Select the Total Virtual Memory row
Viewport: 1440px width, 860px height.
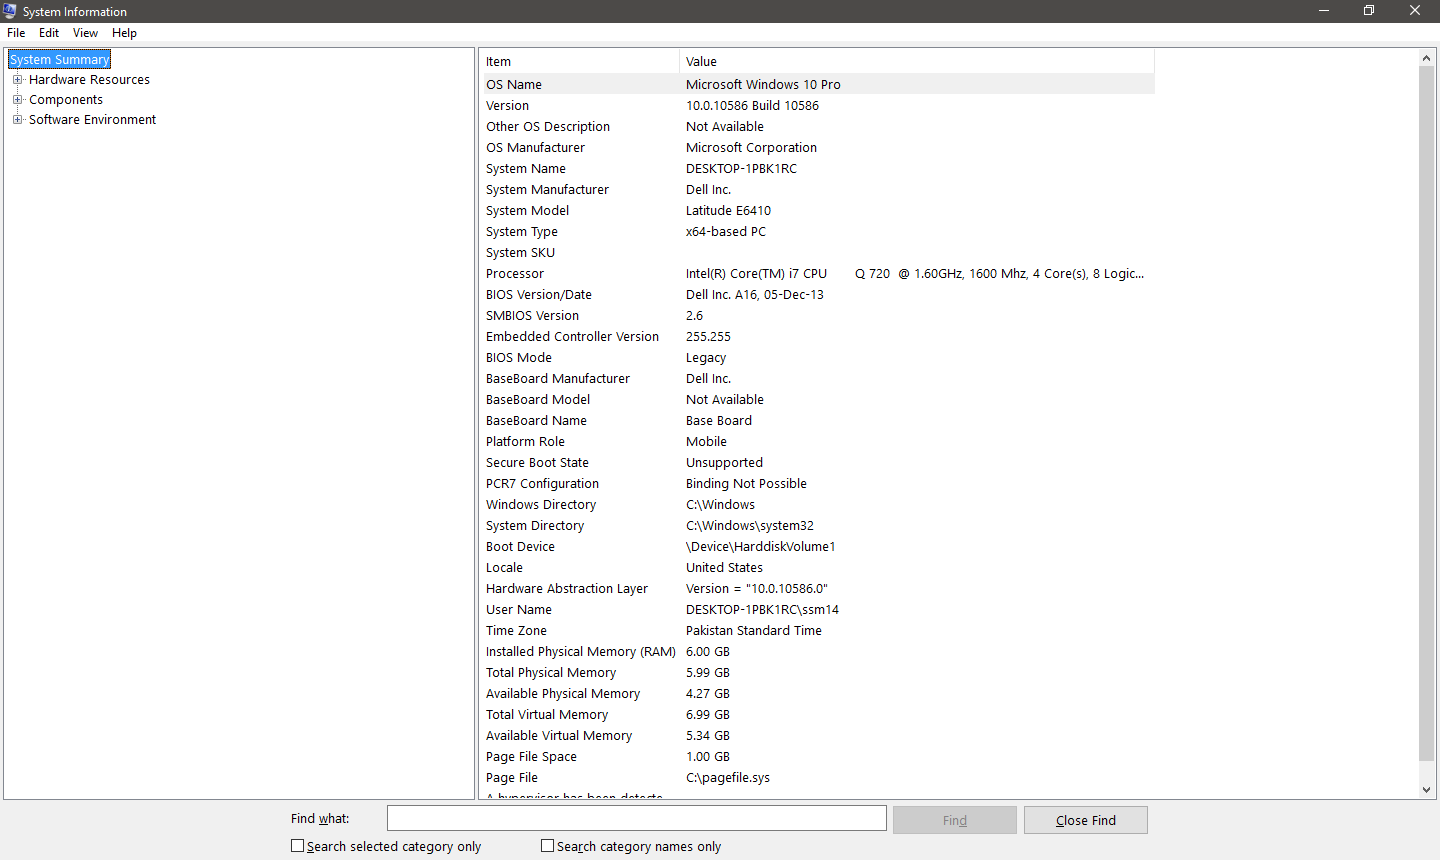click(x=817, y=714)
